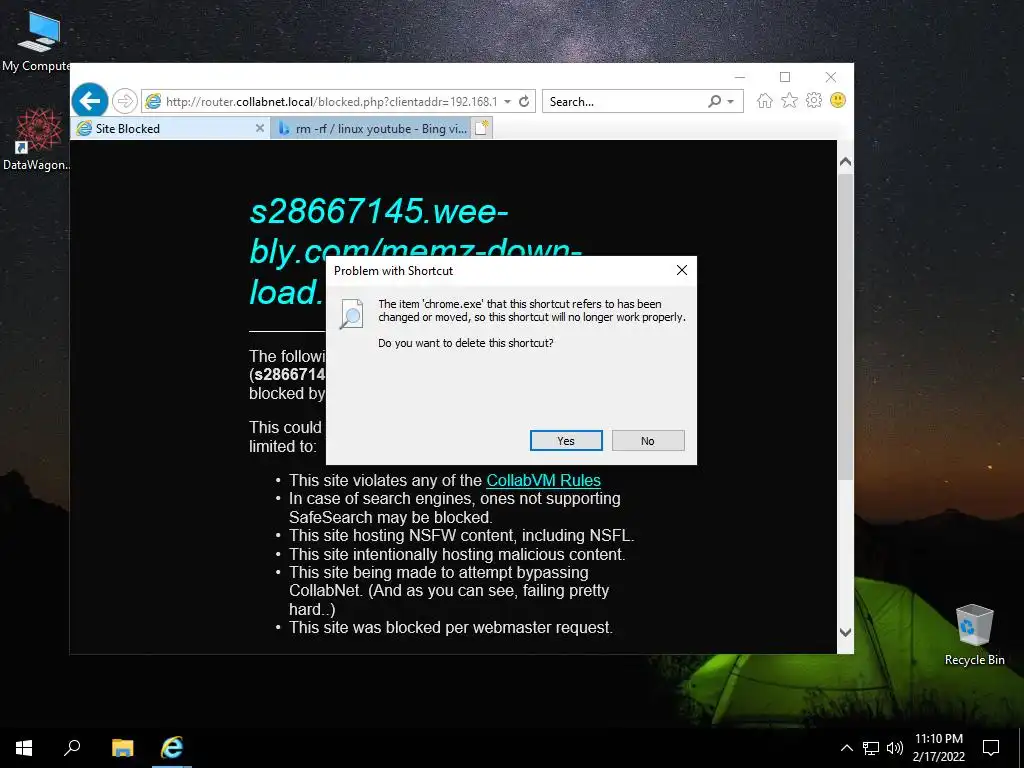Image resolution: width=1024 pixels, height=768 pixels.
Task: Click No in Problem with Shortcut dialog
Action: (x=648, y=441)
